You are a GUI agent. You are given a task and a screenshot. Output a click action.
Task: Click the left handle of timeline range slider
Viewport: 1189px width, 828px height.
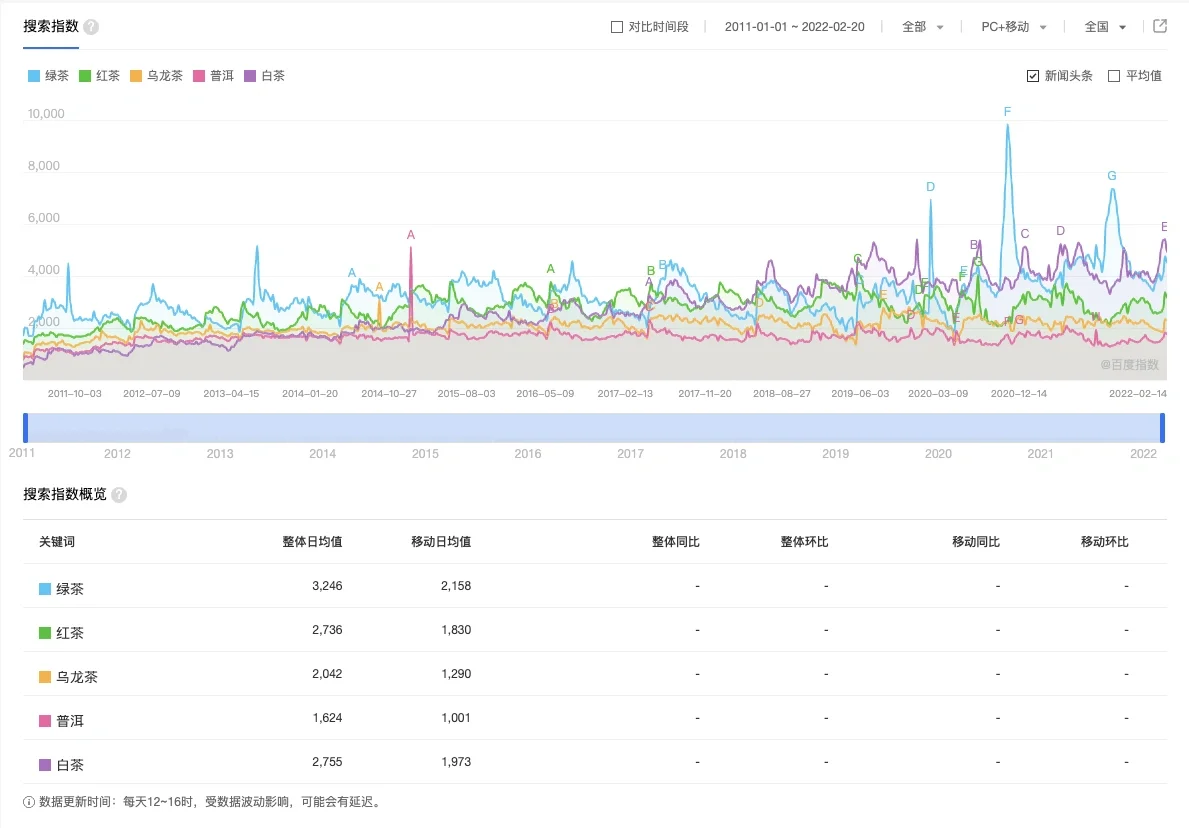click(x=26, y=428)
